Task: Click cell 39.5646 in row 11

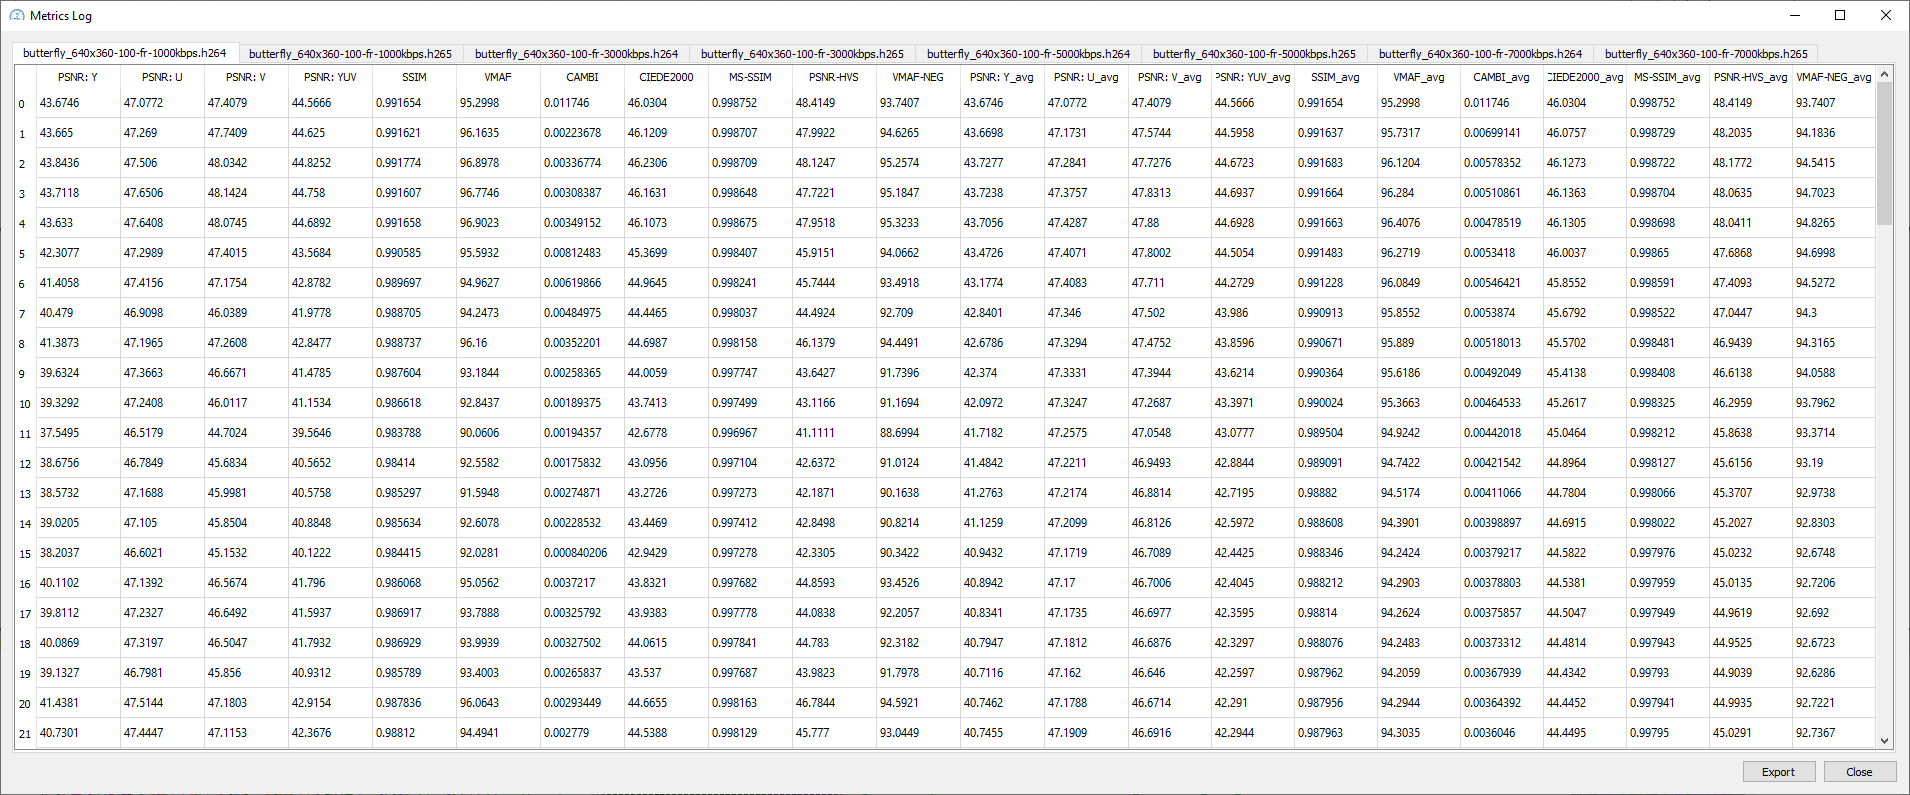Action: point(330,433)
